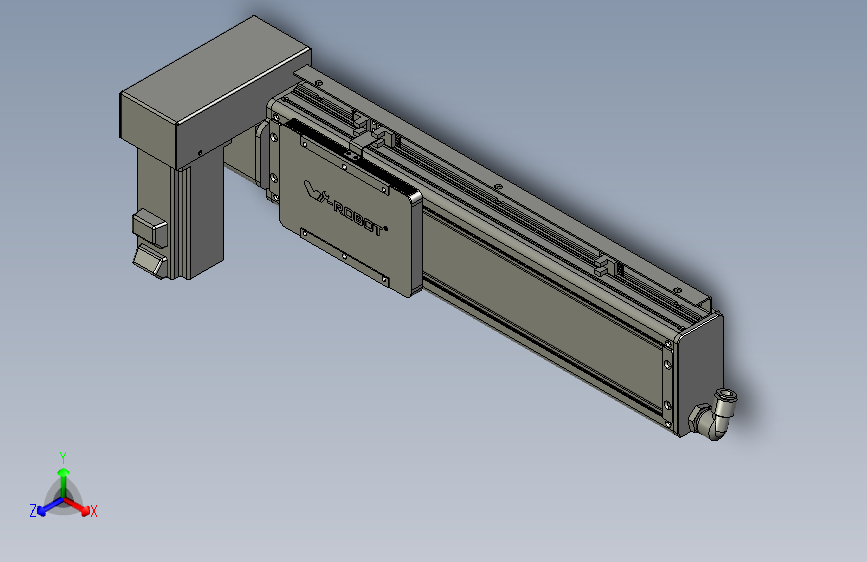
Task: Select the square connector on the motor housing
Action: (x=150, y=227)
